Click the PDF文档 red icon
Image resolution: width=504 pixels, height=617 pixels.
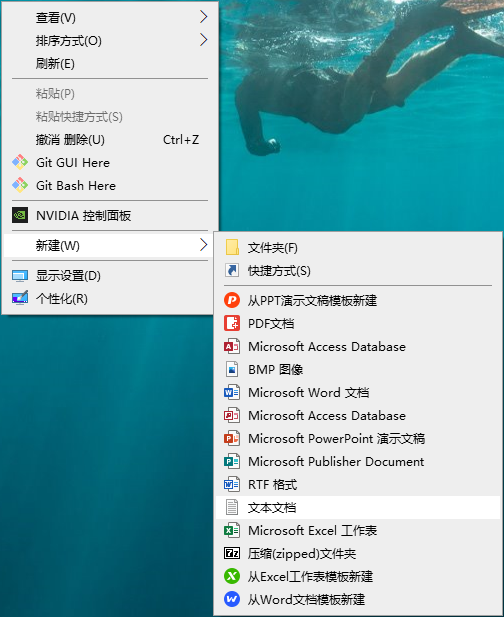tap(232, 323)
